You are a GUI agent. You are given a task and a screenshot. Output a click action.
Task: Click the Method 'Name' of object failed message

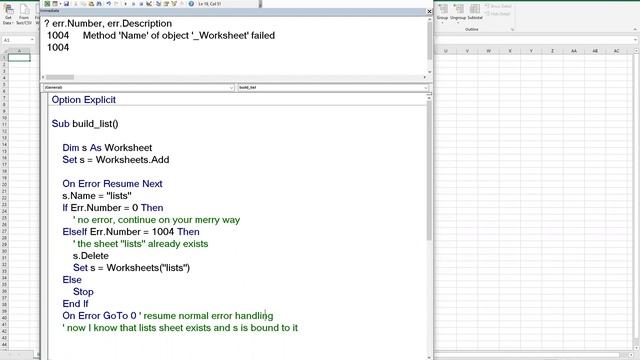click(179, 36)
